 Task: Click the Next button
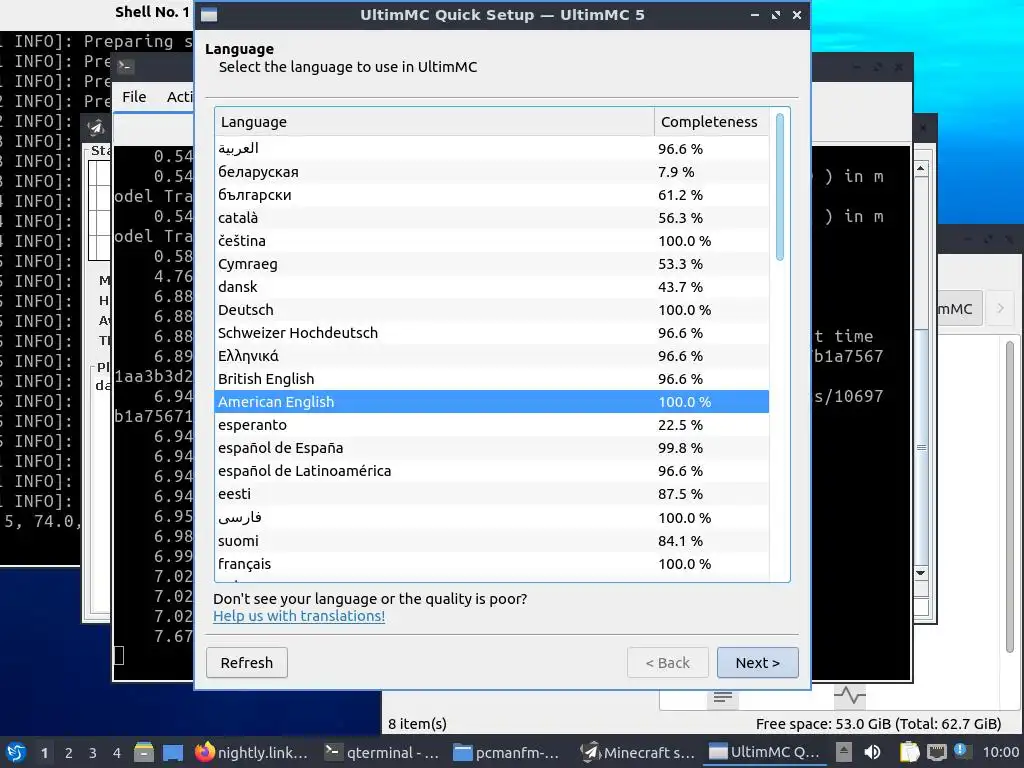758,663
